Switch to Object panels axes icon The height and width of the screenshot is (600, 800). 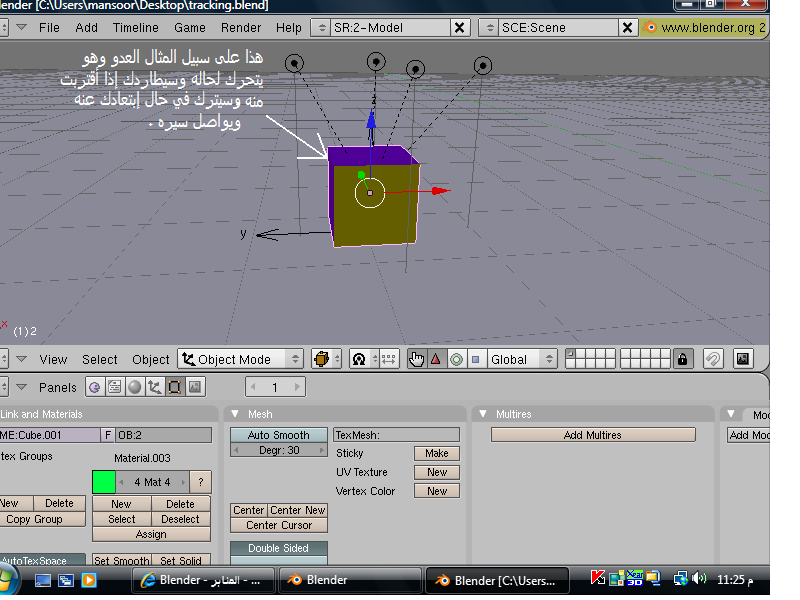click(155, 387)
